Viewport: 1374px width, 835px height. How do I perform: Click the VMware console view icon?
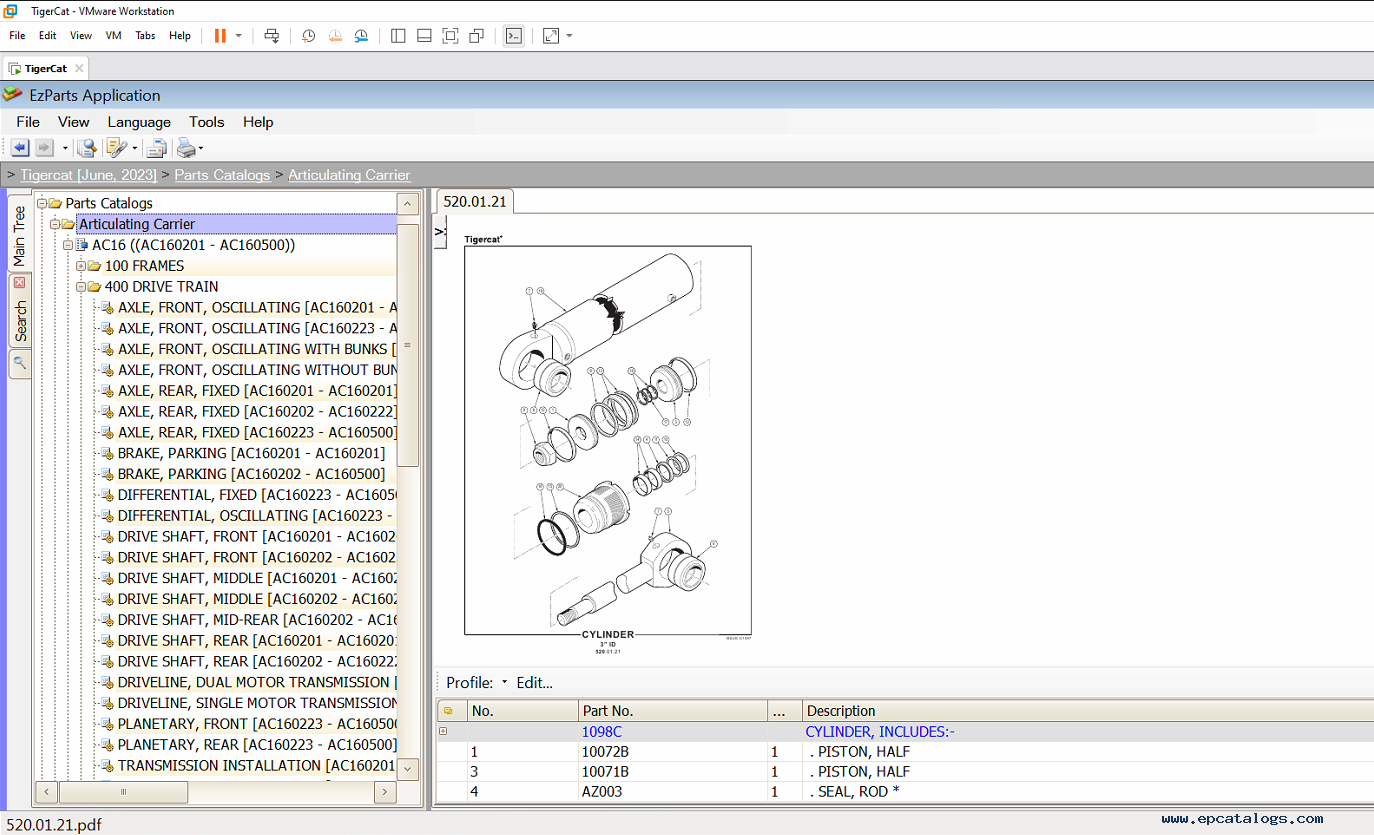[x=513, y=35]
